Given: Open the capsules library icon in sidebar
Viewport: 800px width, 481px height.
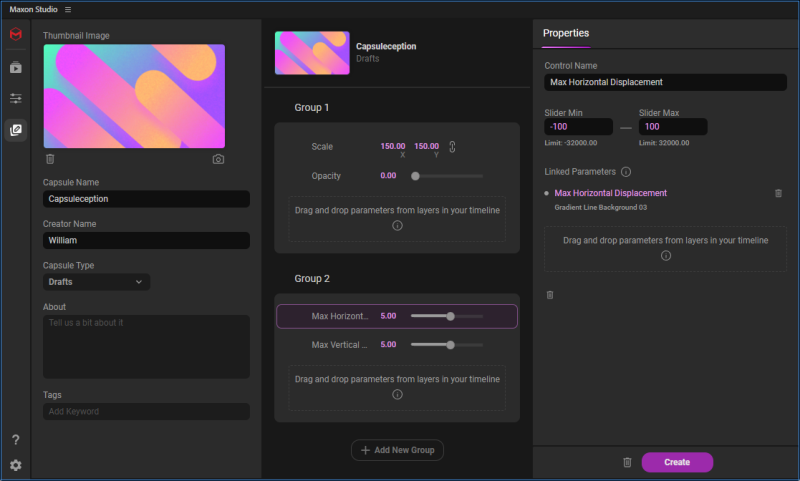Looking at the screenshot, I should coord(16,67).
